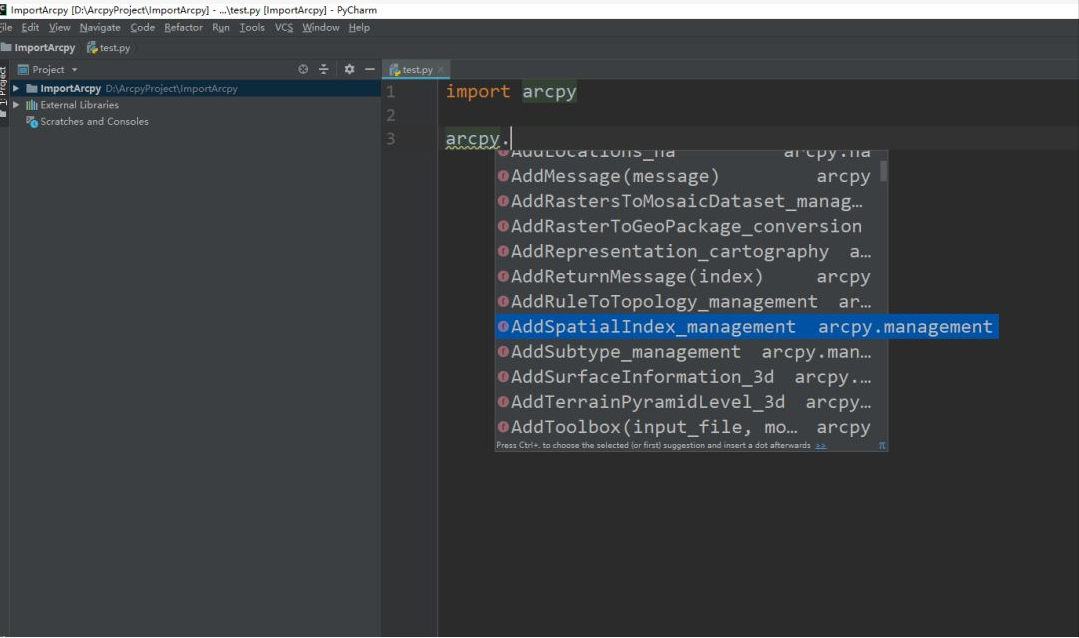
Task: Click the function icon beside AddSpatialIndex_management
Action: (503, 326)
